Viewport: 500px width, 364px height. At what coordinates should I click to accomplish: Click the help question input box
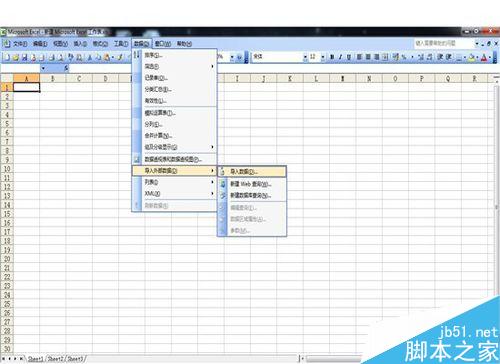coord(443,43)
